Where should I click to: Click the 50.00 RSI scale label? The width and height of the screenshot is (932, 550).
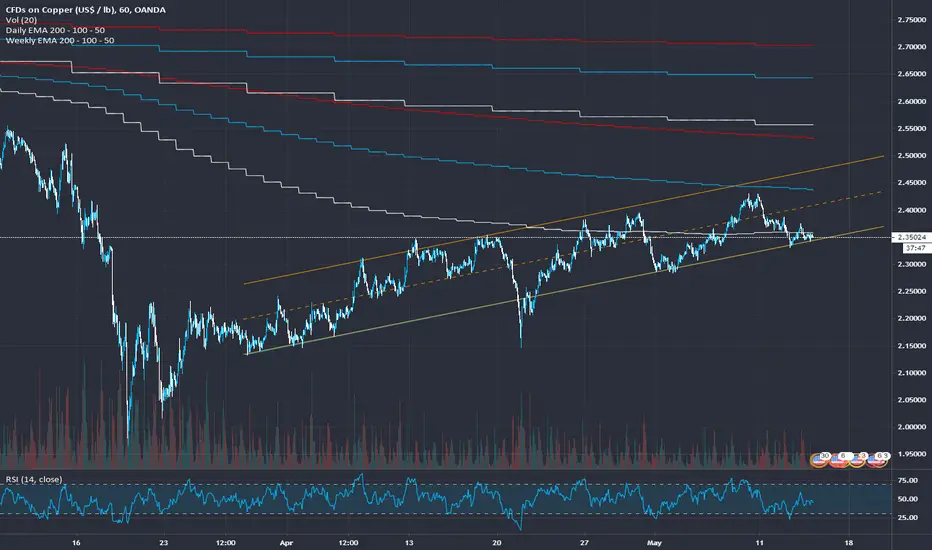908,499
